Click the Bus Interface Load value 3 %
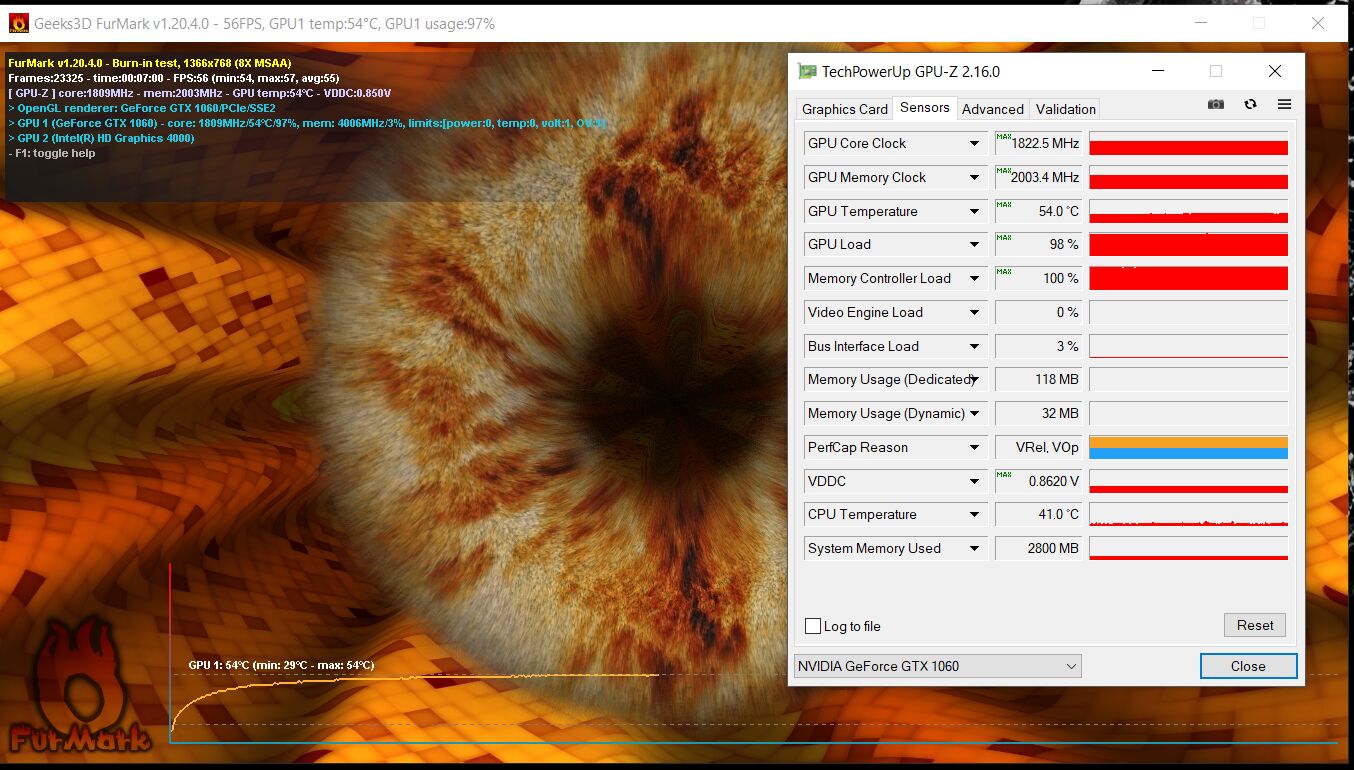The image size is (1354, 770). [1038, 346]
